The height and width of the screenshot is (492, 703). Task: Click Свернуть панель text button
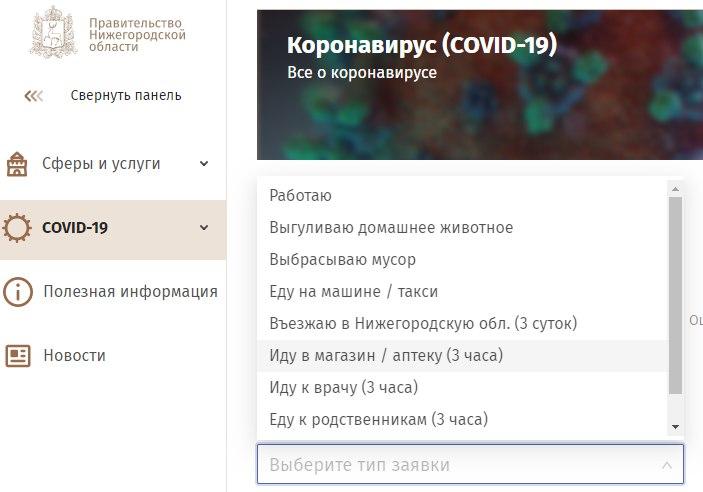[126, 96]
